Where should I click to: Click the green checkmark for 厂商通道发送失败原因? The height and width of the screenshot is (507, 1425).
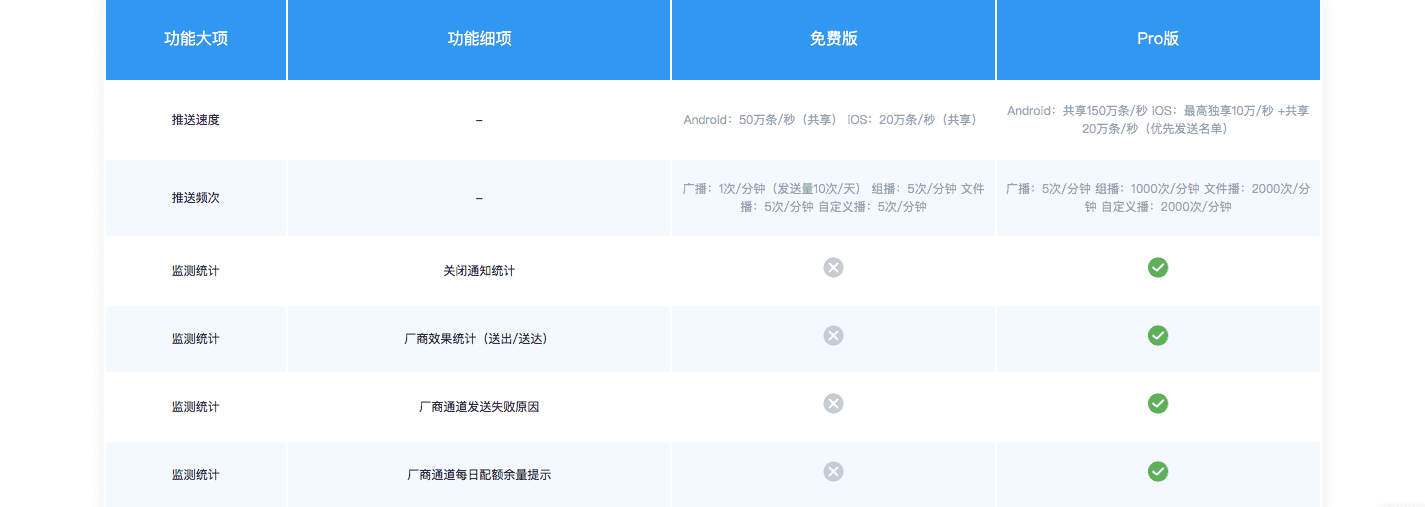[x=1158, y=403]
